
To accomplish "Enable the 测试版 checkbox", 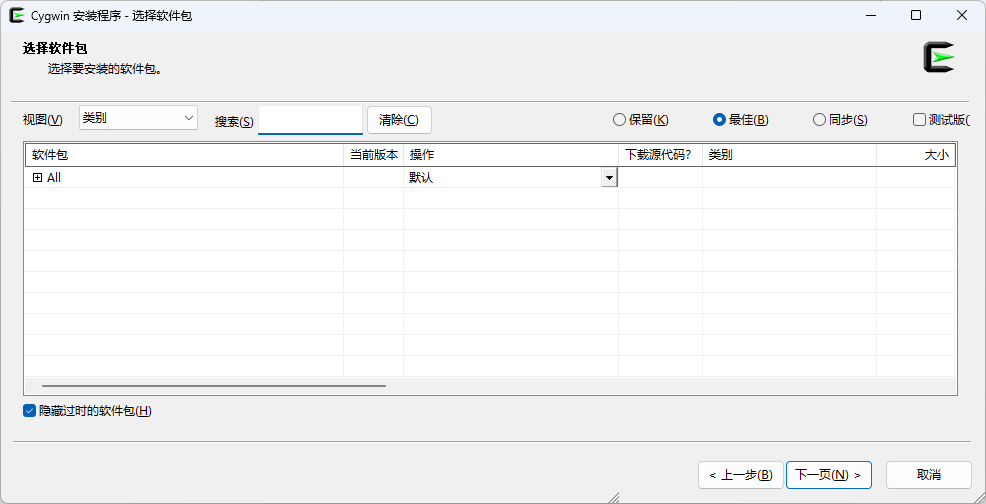I will [x=919, y=120].
